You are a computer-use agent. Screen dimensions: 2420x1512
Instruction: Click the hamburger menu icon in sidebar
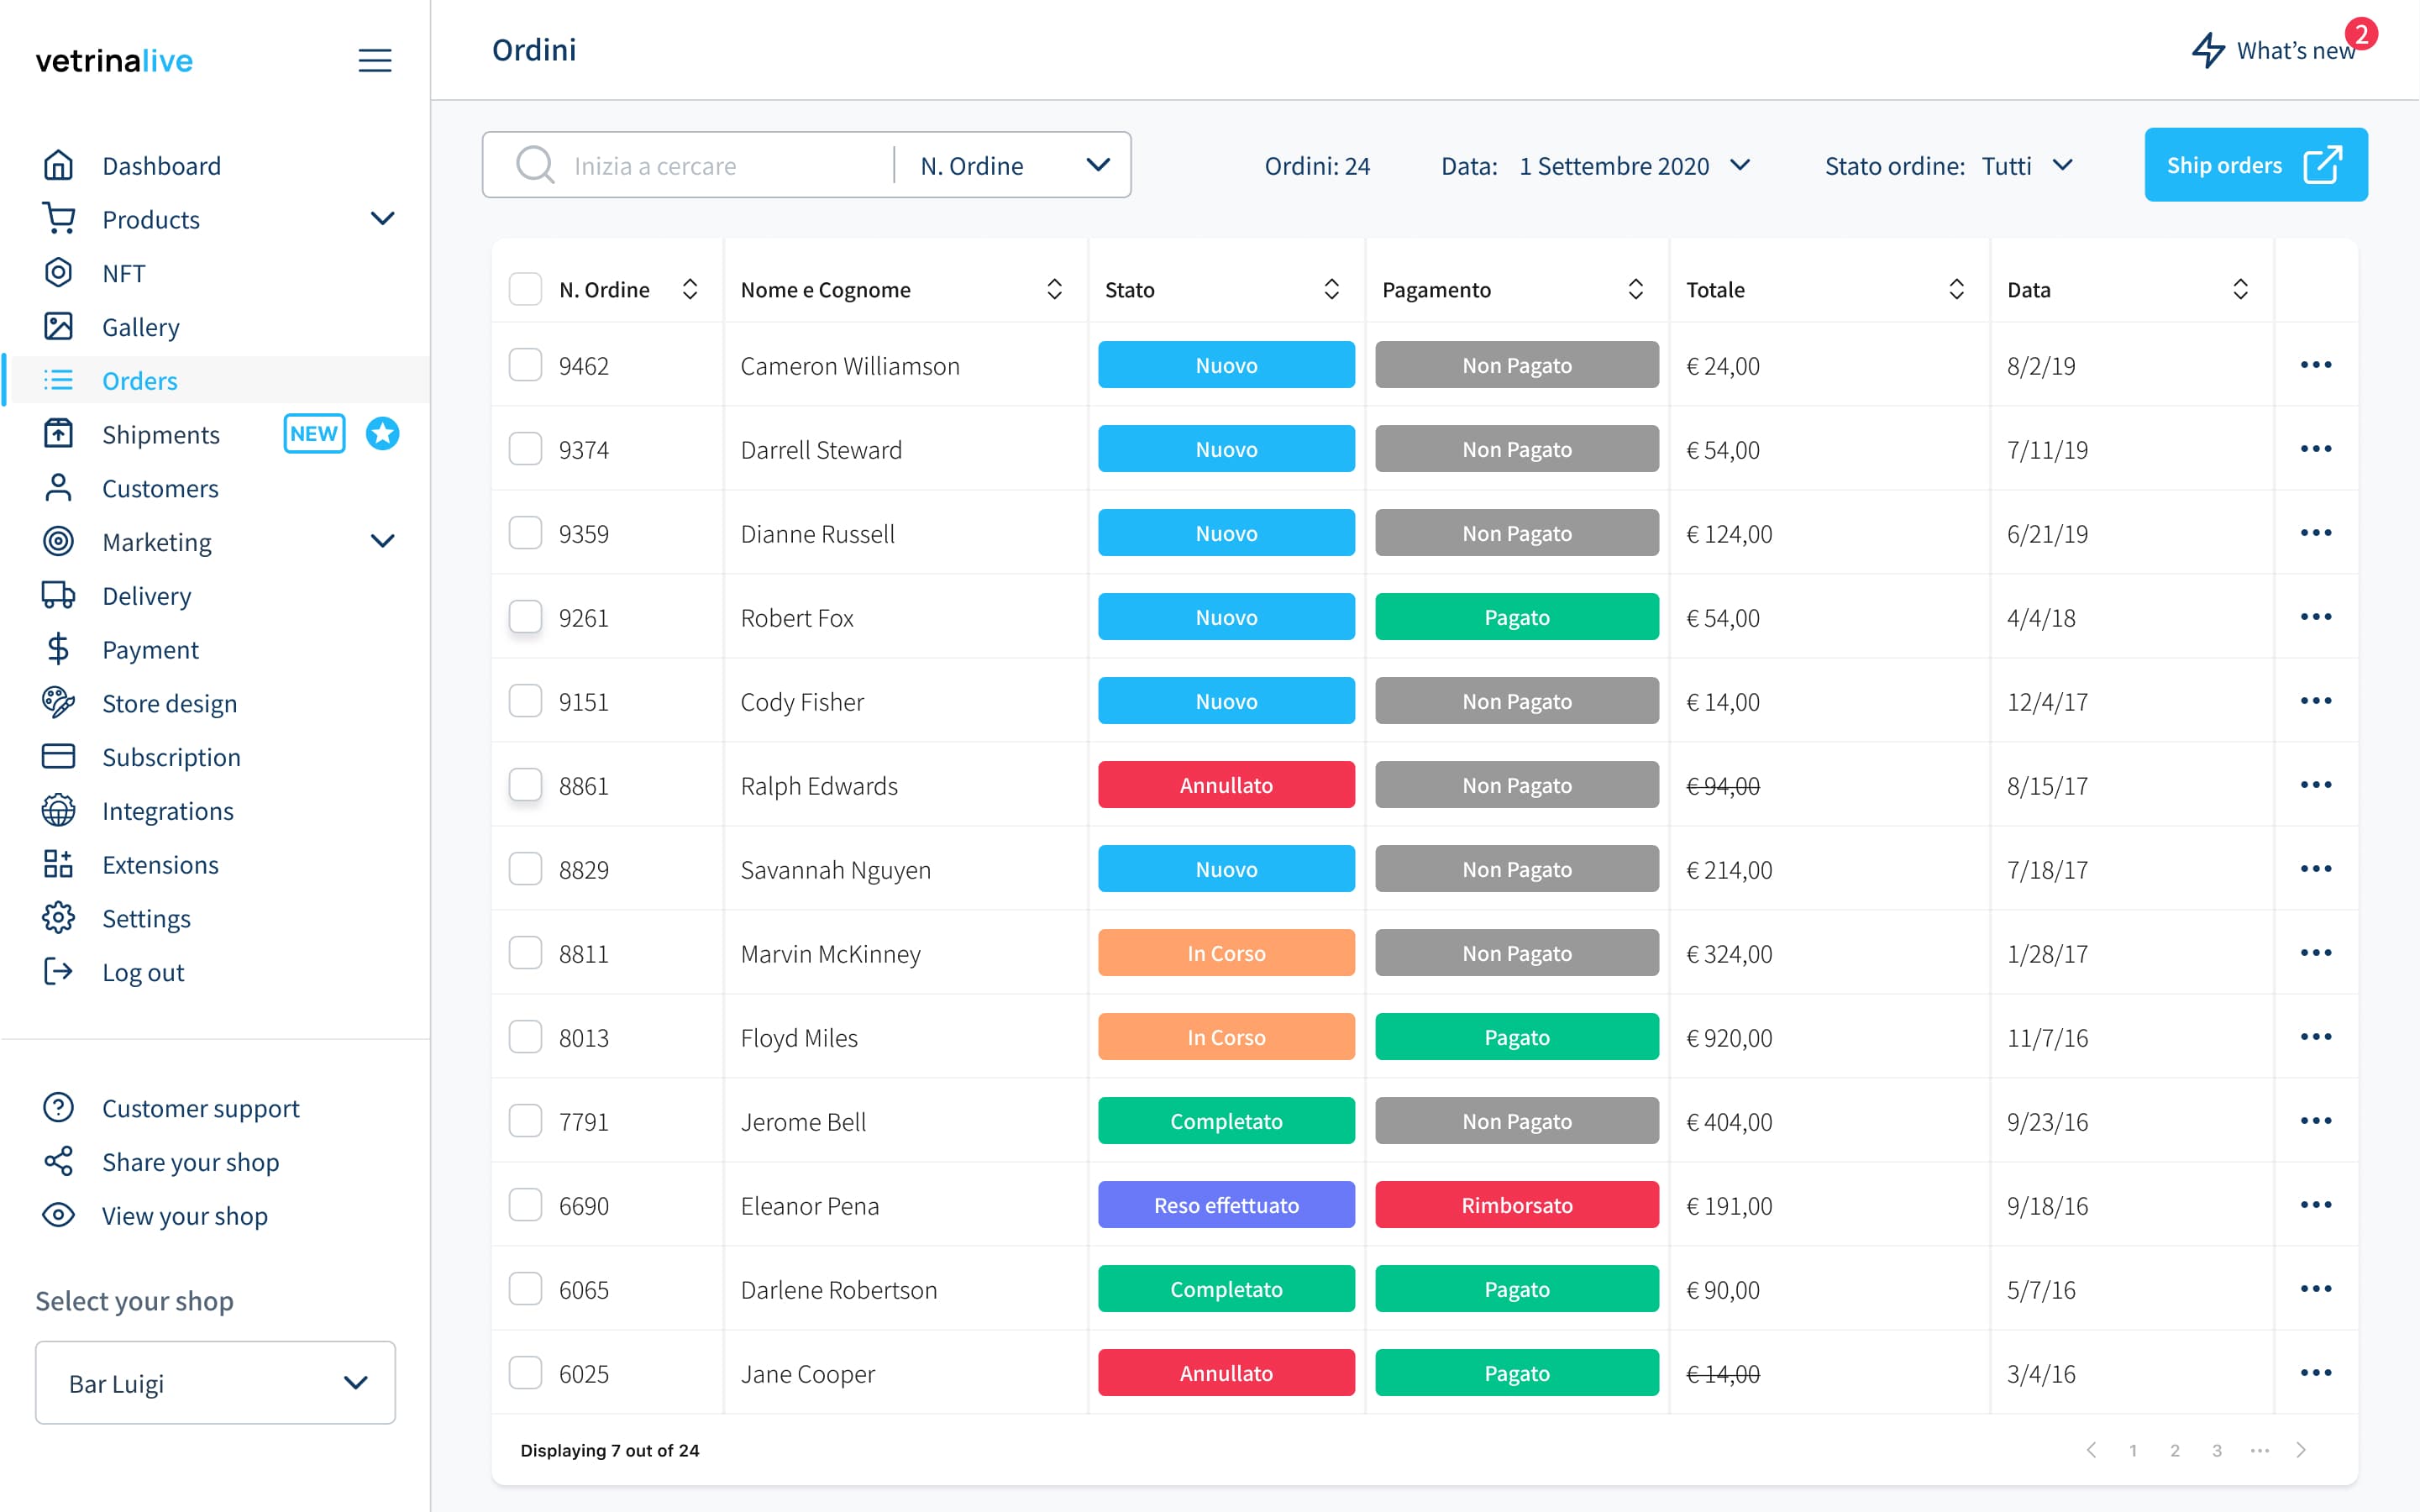[x=375, y=60]
